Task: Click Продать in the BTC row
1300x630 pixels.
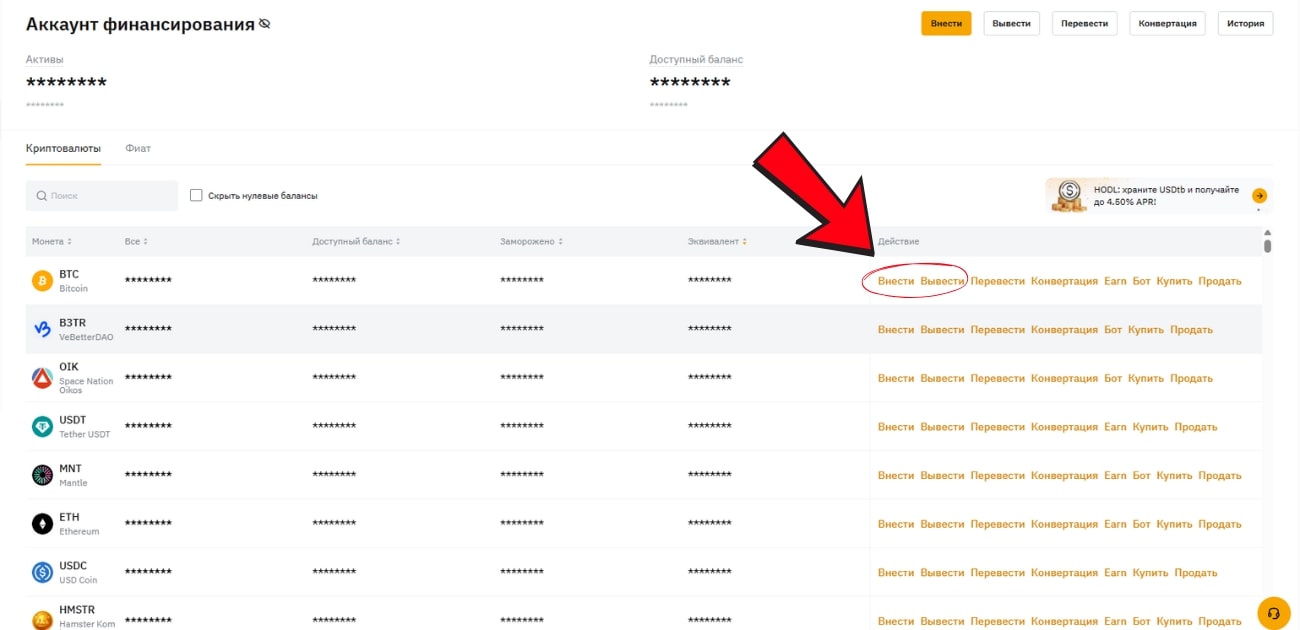Action: [1220, 281]
